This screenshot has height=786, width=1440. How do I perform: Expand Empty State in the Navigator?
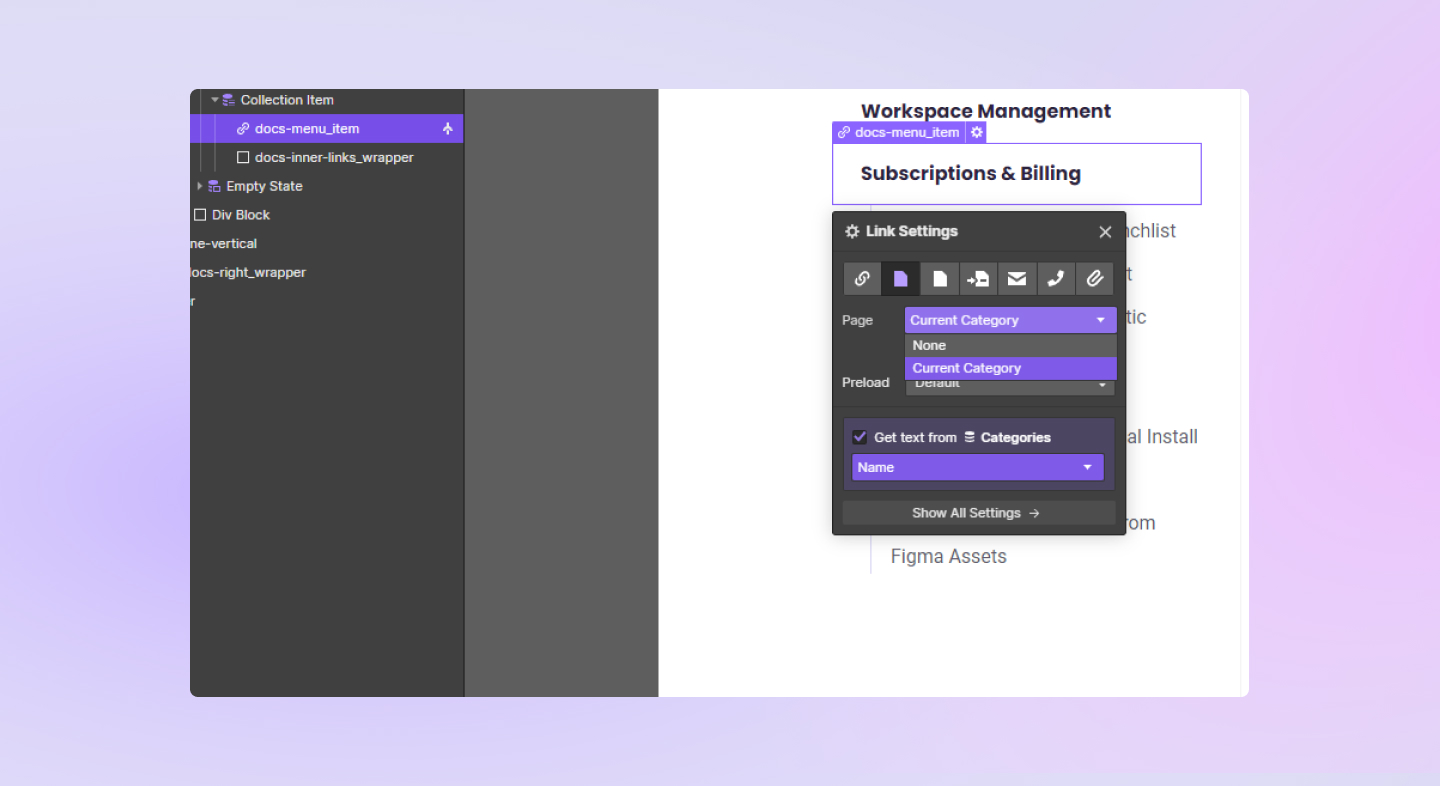coord(199,186)
